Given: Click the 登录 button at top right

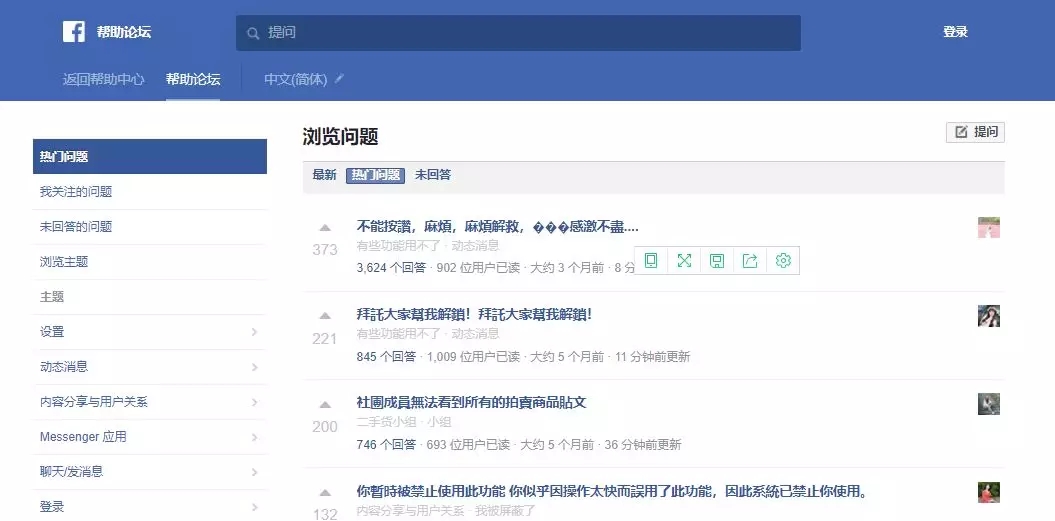Looking at the screenshot, I should pyautogui.click(x=955, y=32).
